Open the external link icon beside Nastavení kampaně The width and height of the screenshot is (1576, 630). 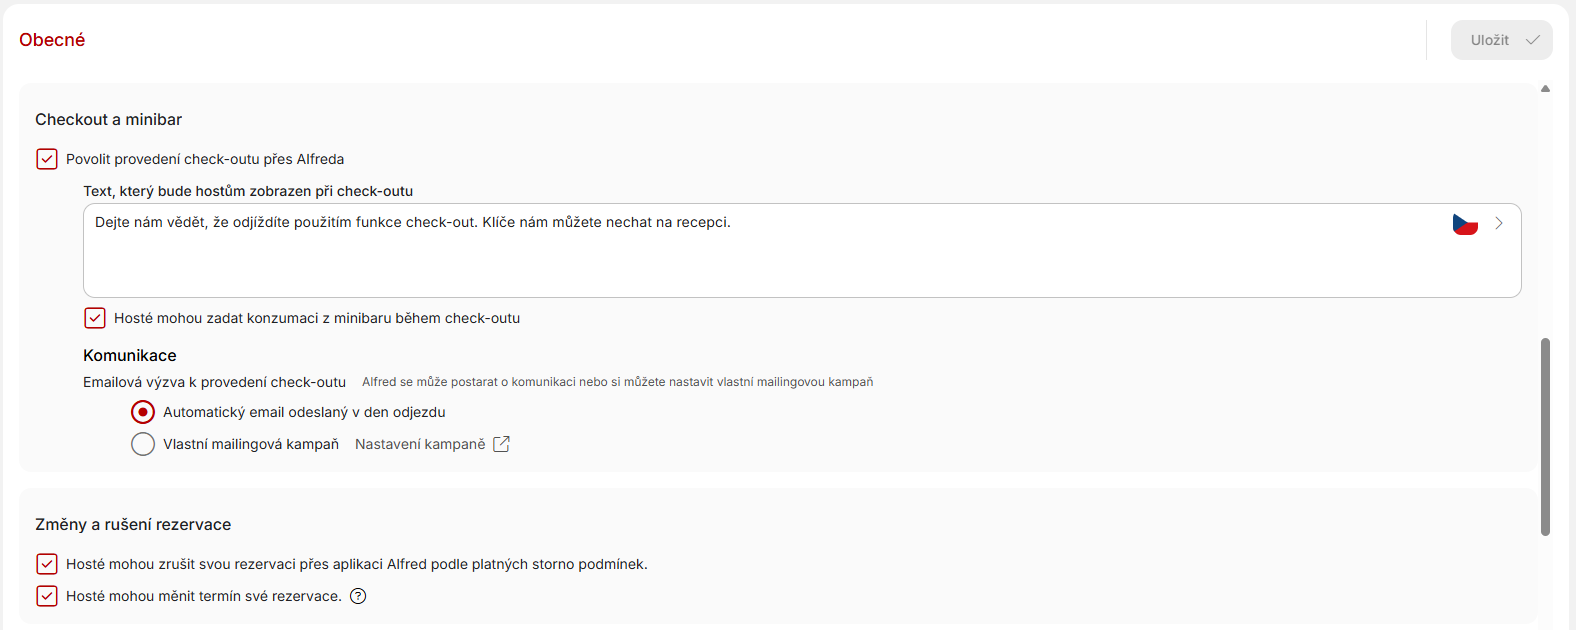point(502,444)
